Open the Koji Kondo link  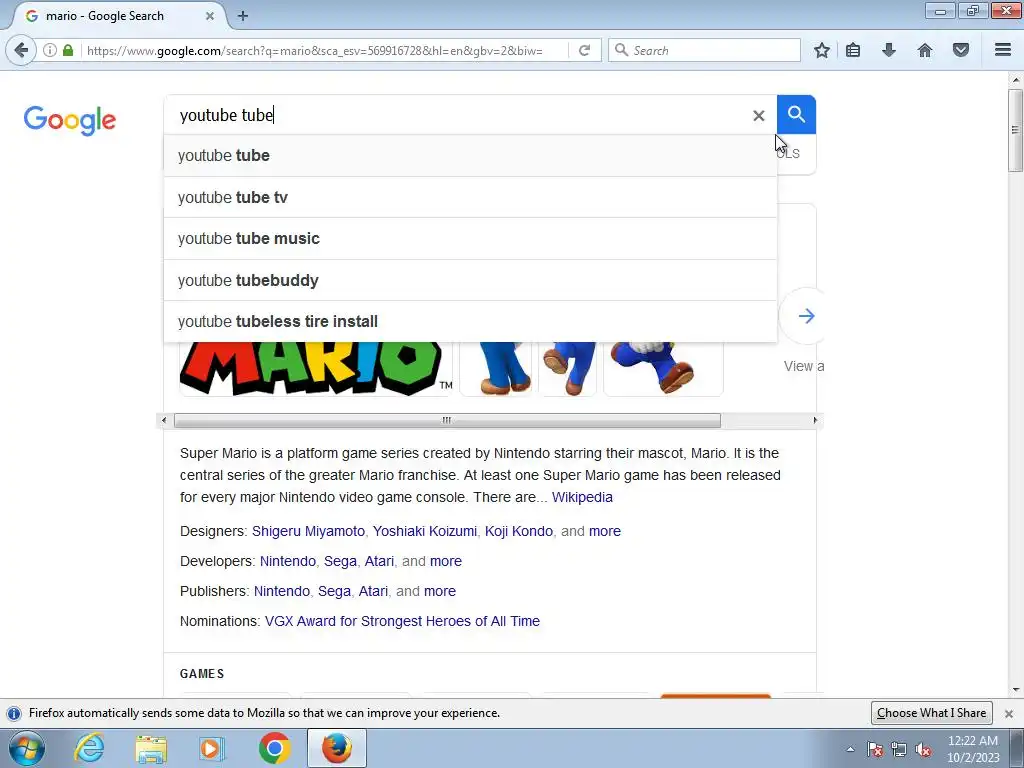519,531
